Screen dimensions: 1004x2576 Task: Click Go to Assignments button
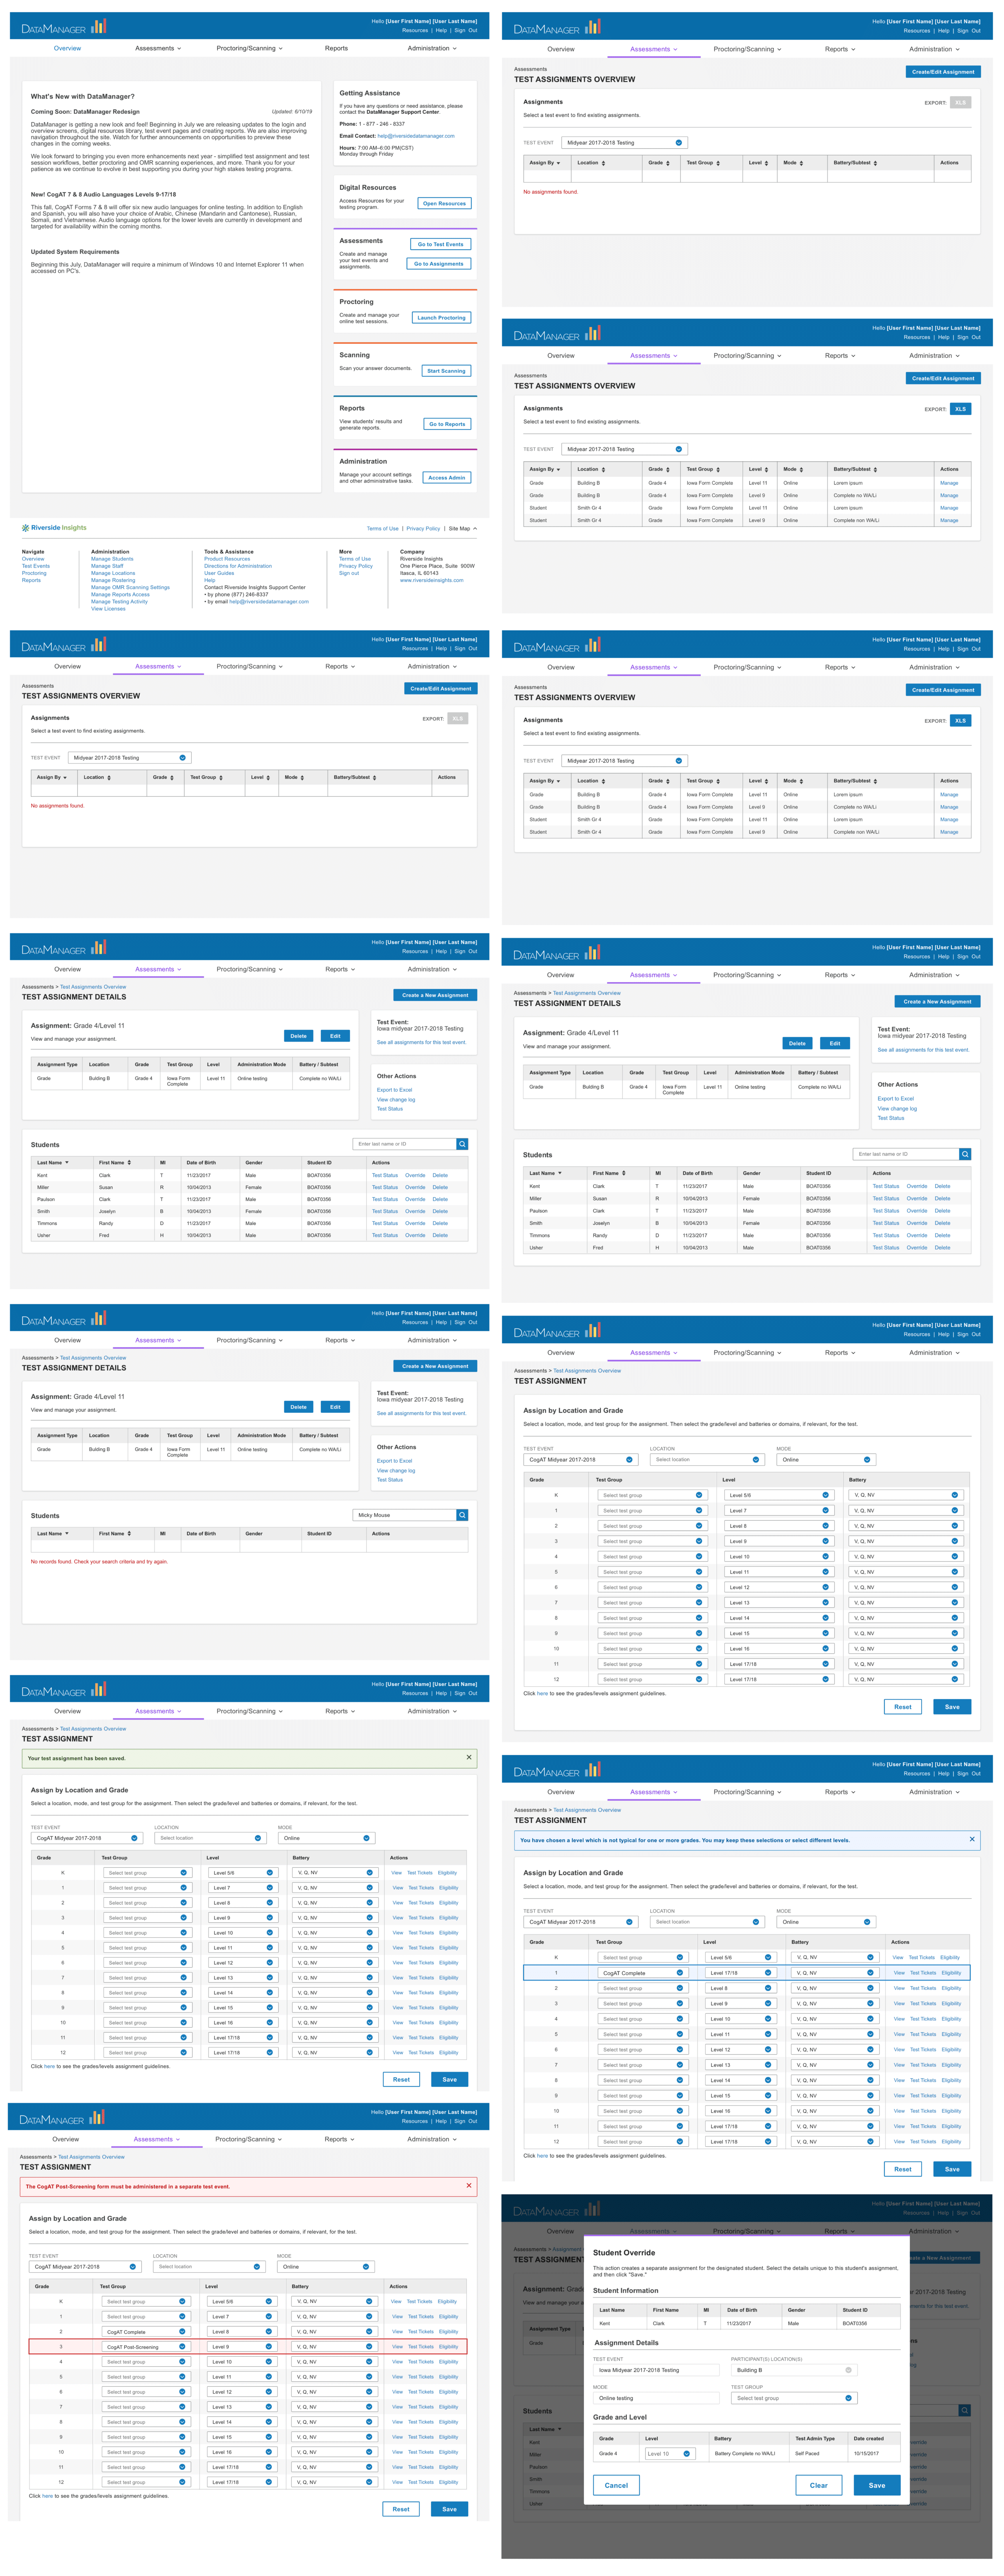point(439,264)
